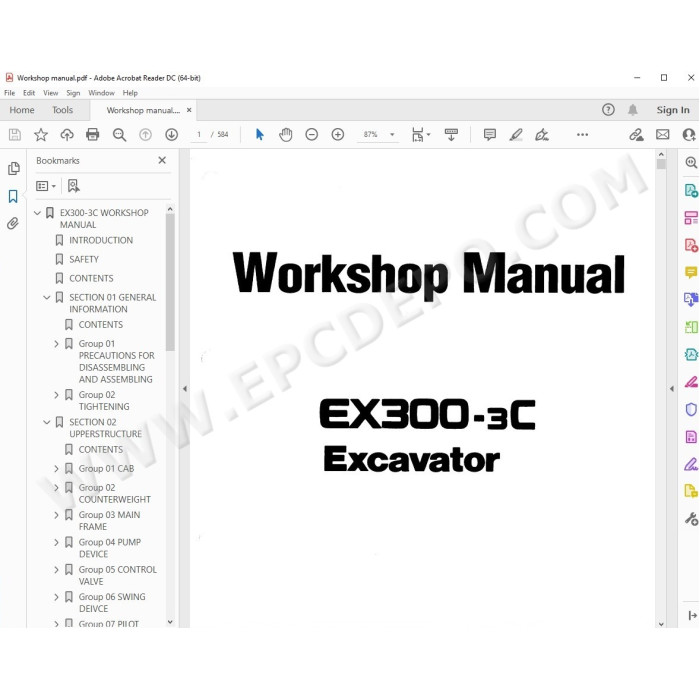The width and height of the screenshot is (700, 700).
Task: Click the cloud upload icon
Action: click(67, 134)
